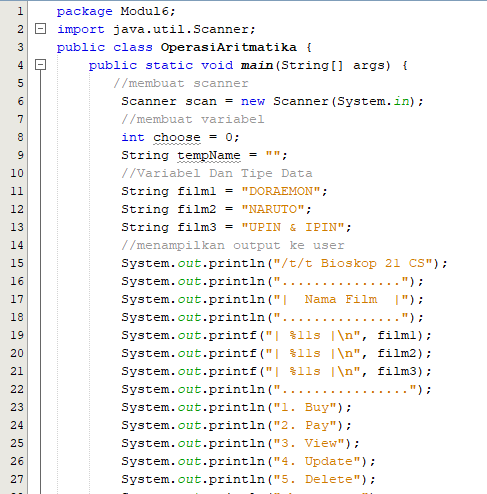
Task: Click line number 1 in the gutter
Action: 20,11
